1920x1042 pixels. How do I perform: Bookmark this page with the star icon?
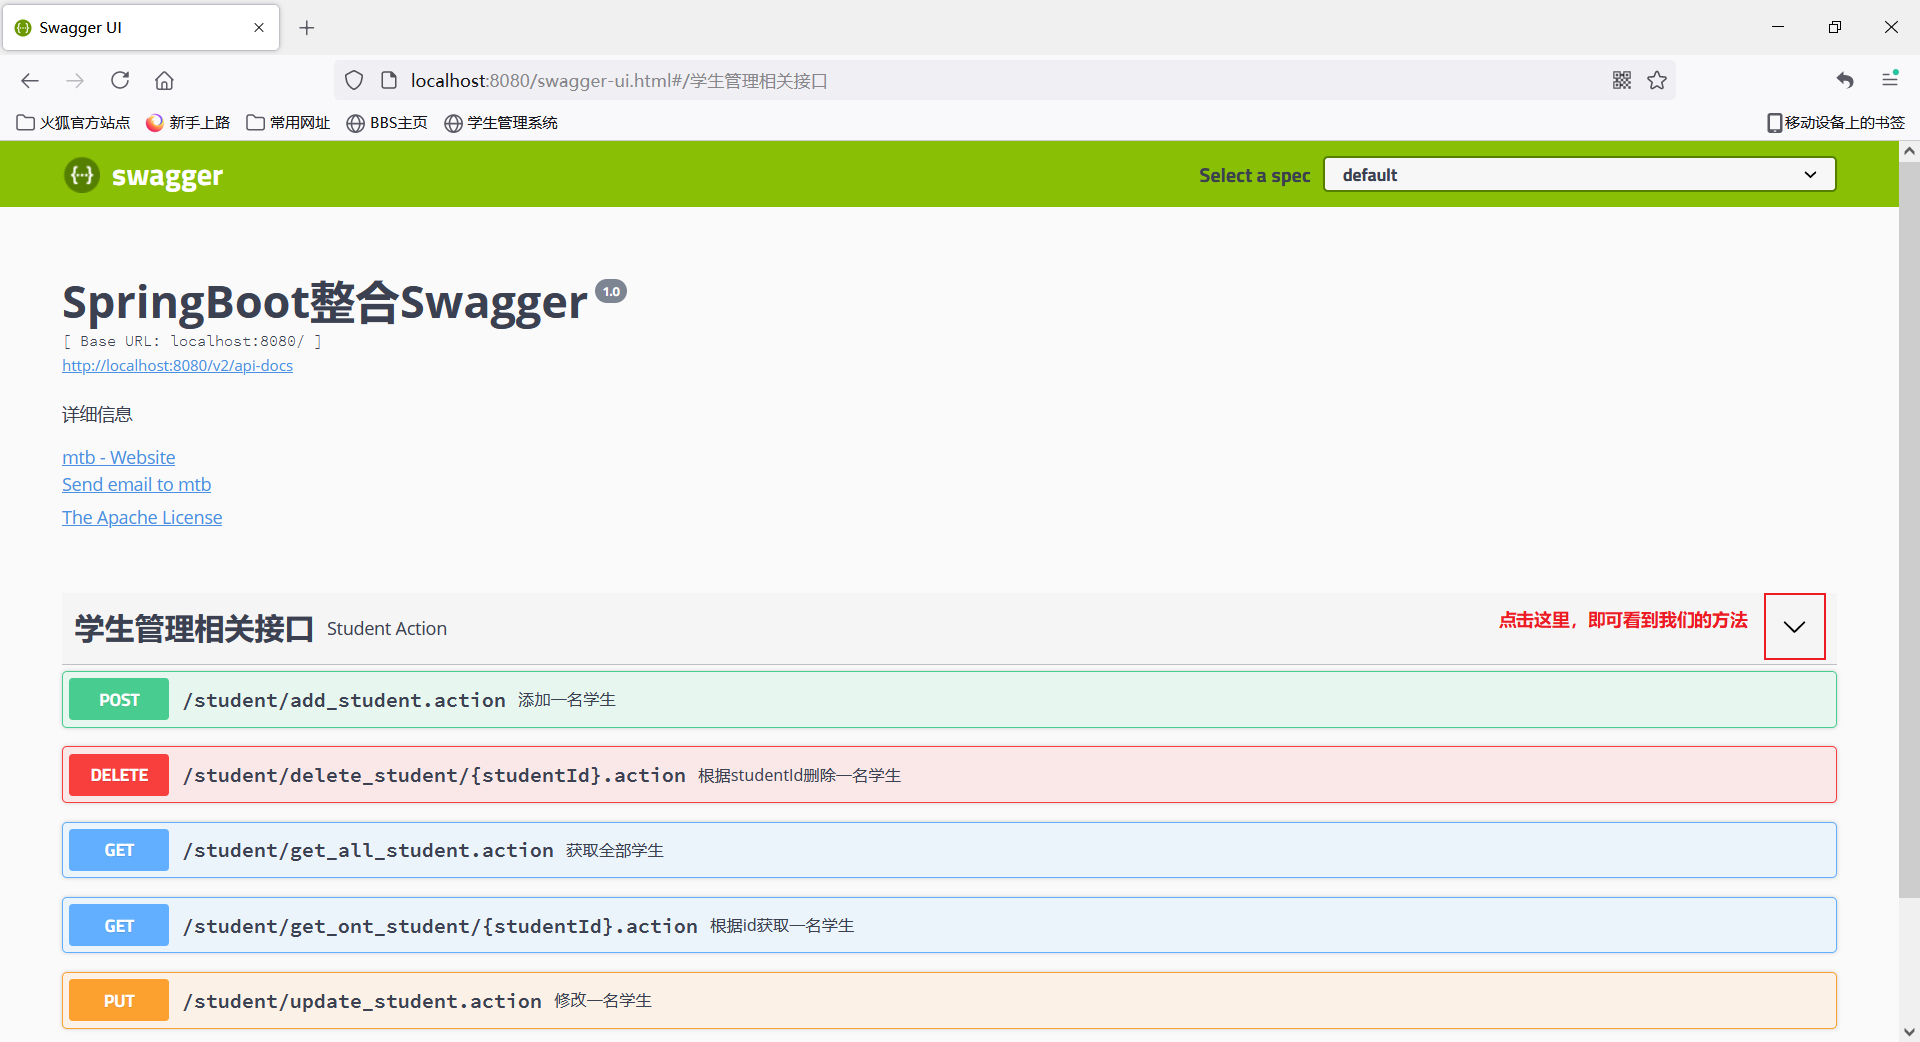pos(1657,81)
